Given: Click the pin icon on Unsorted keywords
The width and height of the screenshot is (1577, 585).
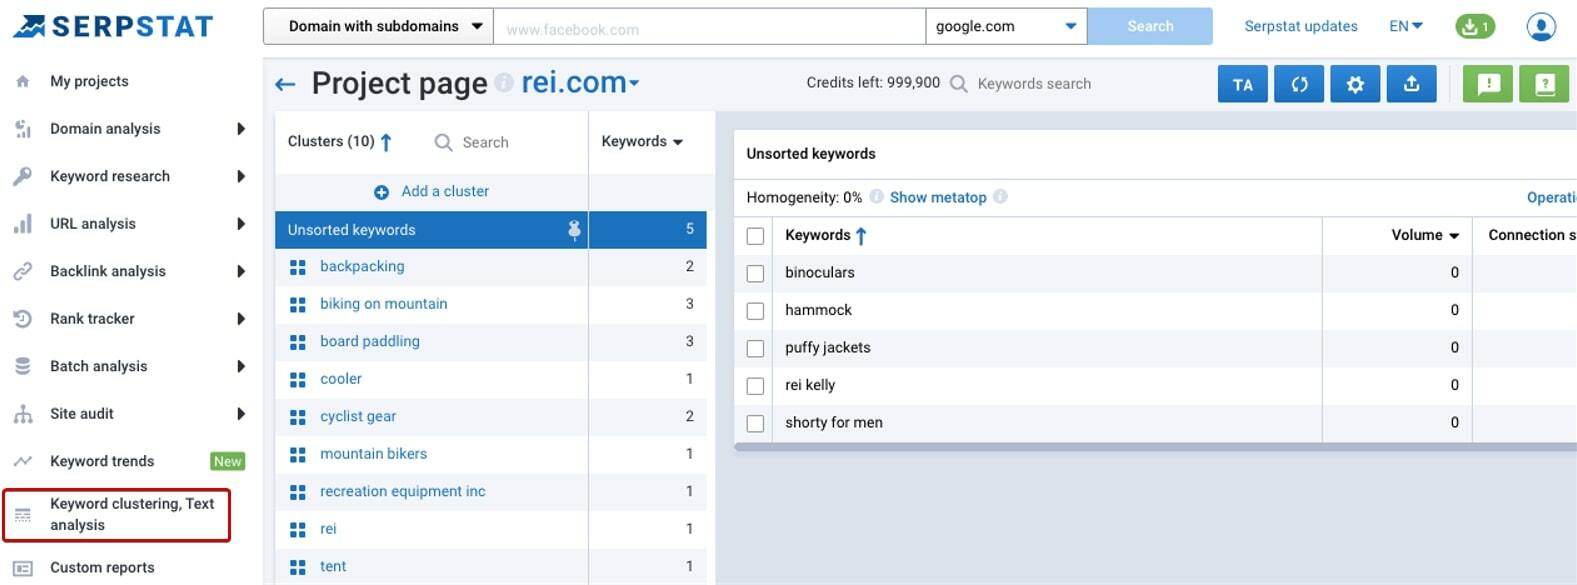Looking at the screenshot, I should pos(574,230).
